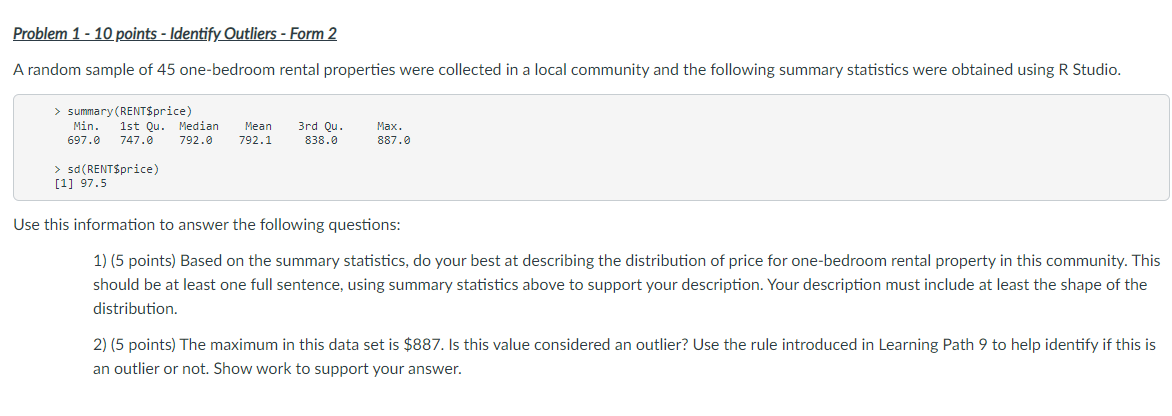The height and width of the screenshot is (416, 1172).
Task: Click the median value 792.0
Action: coord(196,141)
